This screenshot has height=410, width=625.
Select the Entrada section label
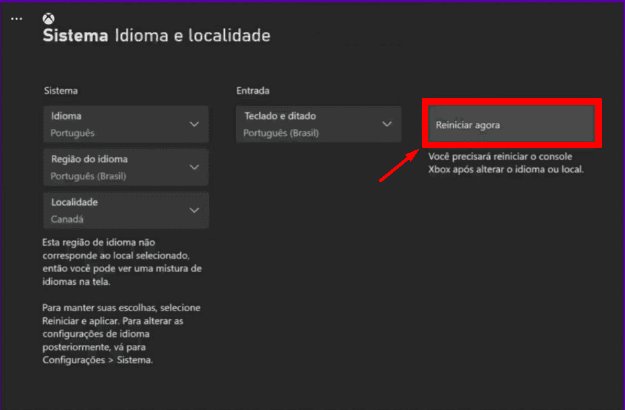pyautogui.click(x=253, y=91)
